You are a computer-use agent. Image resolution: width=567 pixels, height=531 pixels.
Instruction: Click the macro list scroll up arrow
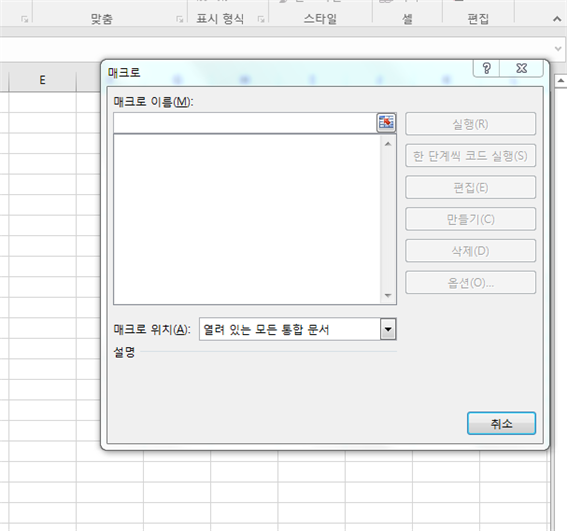(388, 144)
